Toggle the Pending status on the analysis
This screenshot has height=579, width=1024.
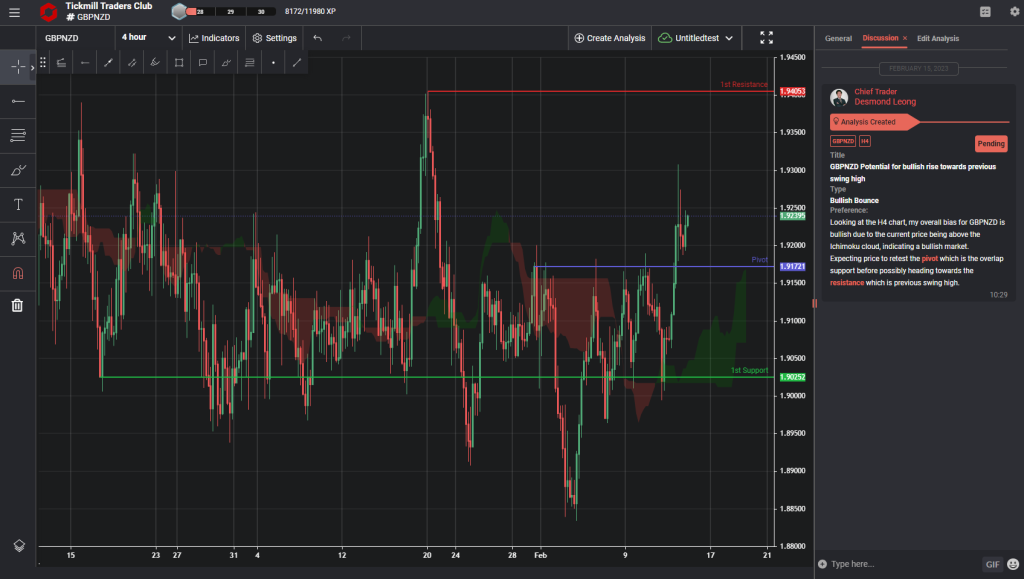tap(991, 143)
